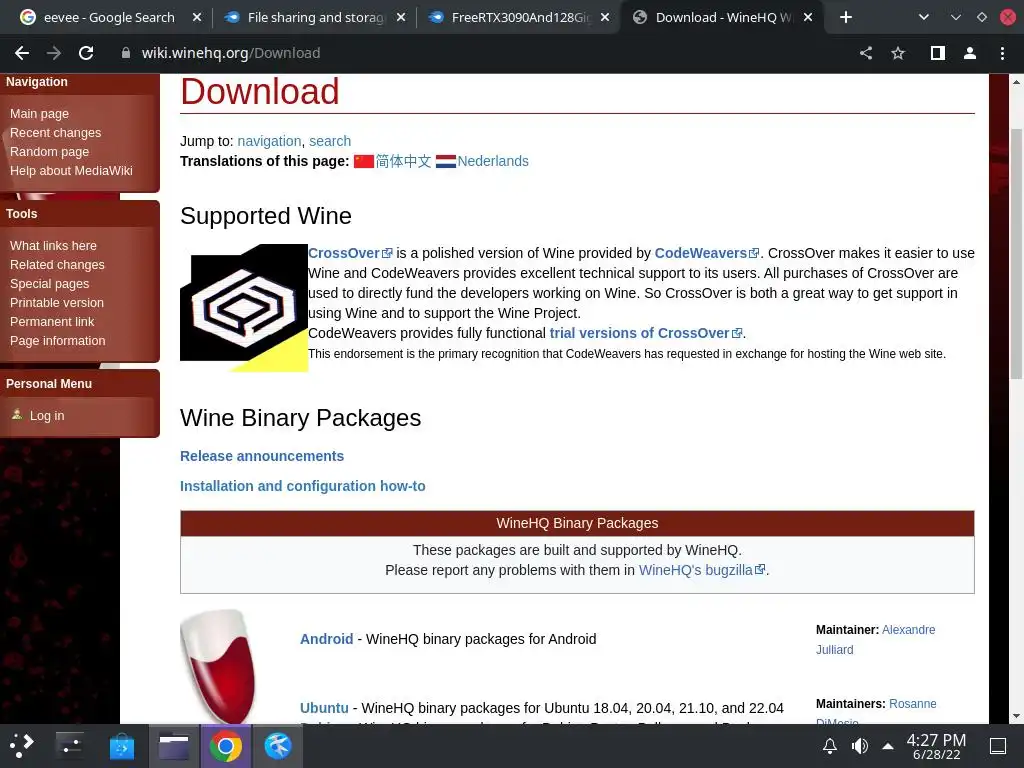Close the Download - WineHQ tab

[x=808, y=18]
